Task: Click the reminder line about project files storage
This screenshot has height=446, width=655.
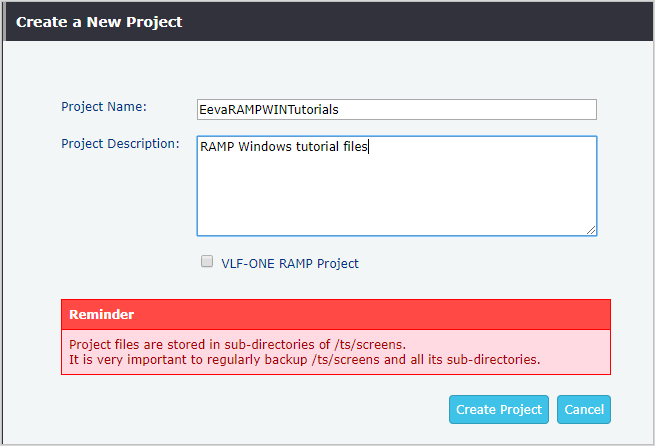Action: point(237,344)
